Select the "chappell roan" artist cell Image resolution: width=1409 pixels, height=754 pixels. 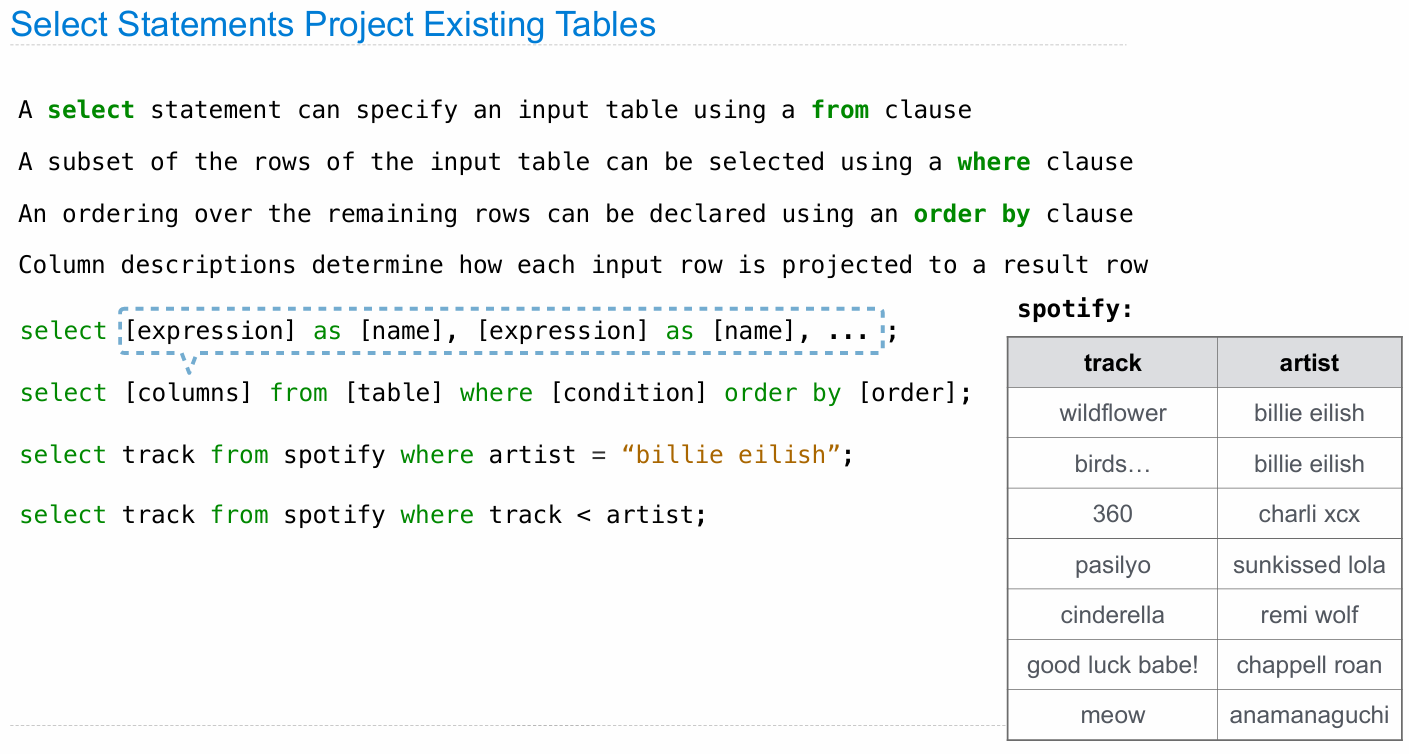click(x=1309, y=665)
